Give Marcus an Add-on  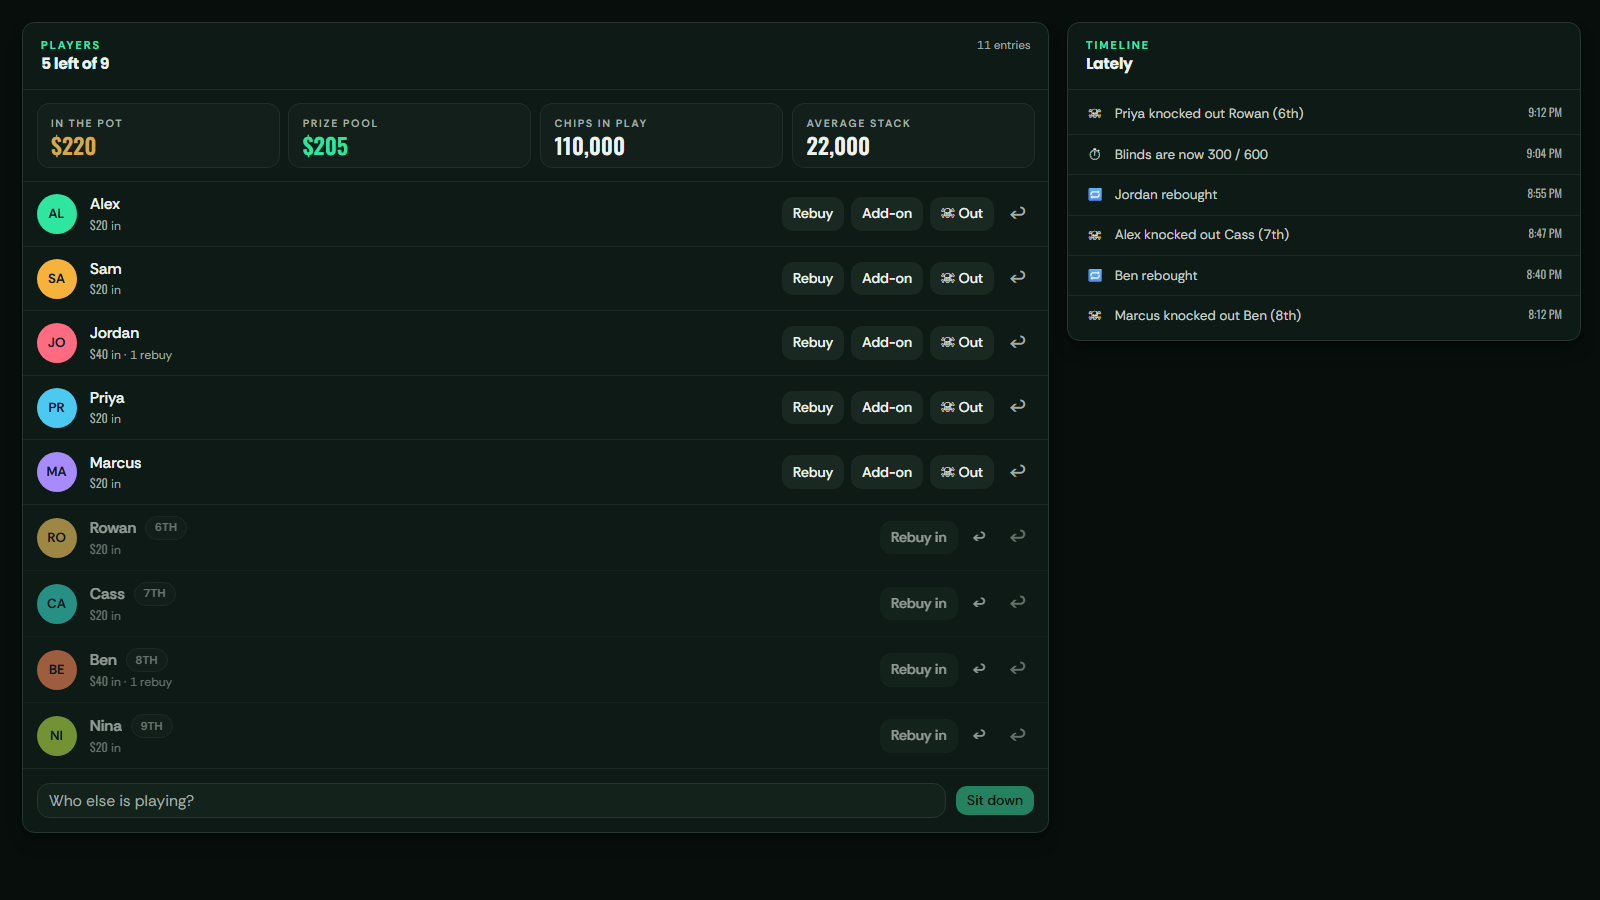(x=887, y=472)
